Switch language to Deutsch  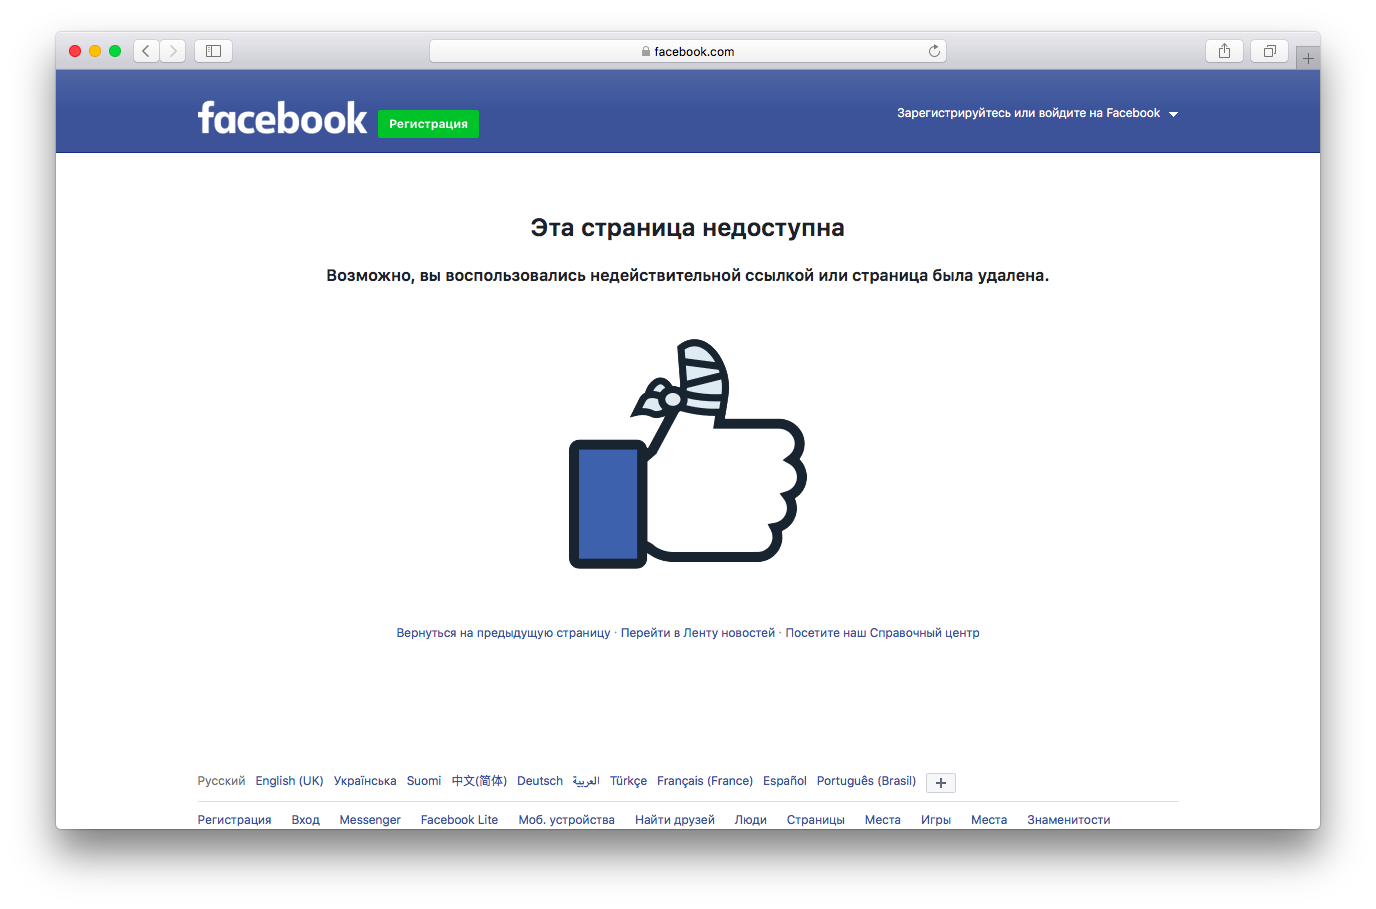click(x=540, y=781)
